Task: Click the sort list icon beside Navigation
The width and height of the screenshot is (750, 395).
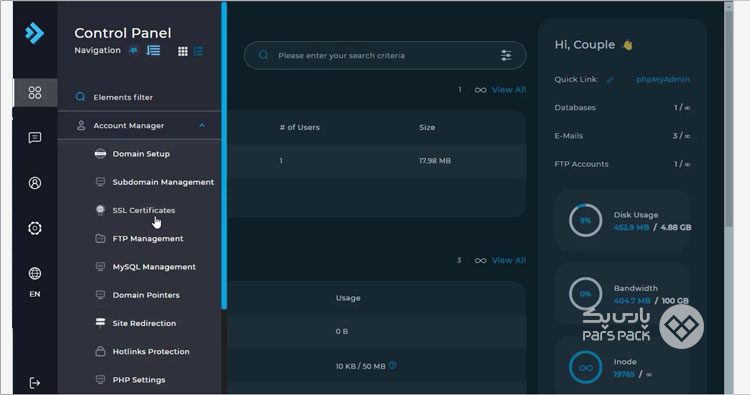Action: tap(154, 50)
